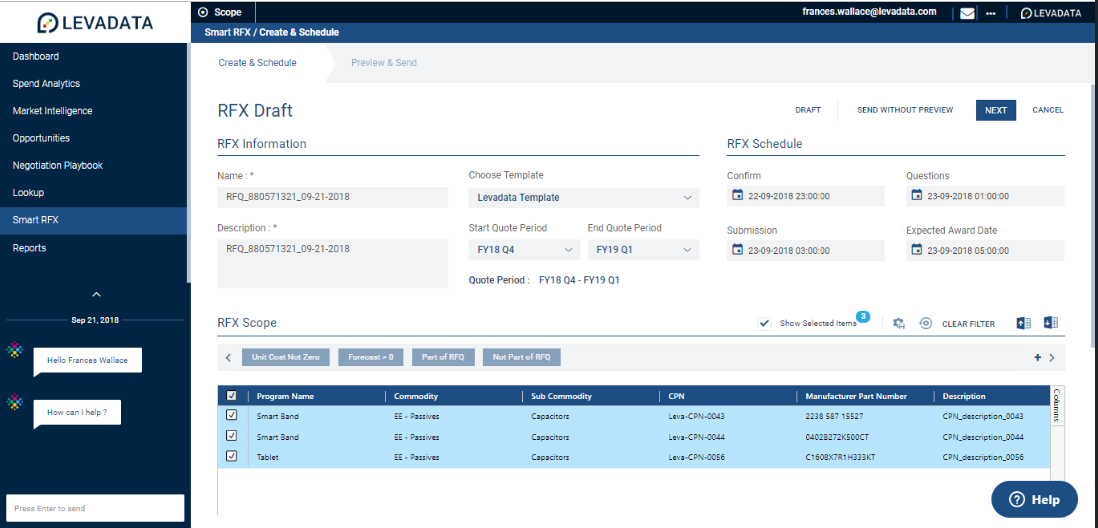This screenshot has width=1098, height=528.
Task: Click the selected items count badge 3
Action: pos(863,317)
